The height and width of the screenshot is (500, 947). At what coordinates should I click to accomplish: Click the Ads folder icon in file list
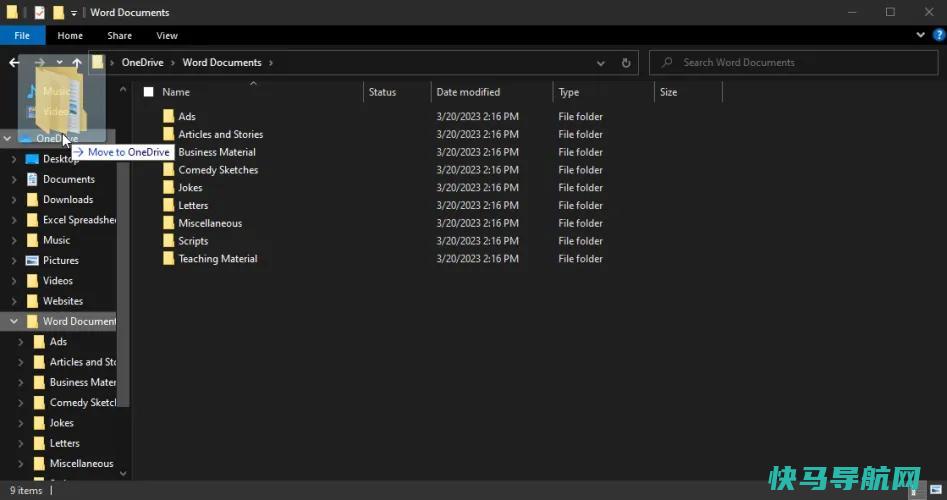169,116
